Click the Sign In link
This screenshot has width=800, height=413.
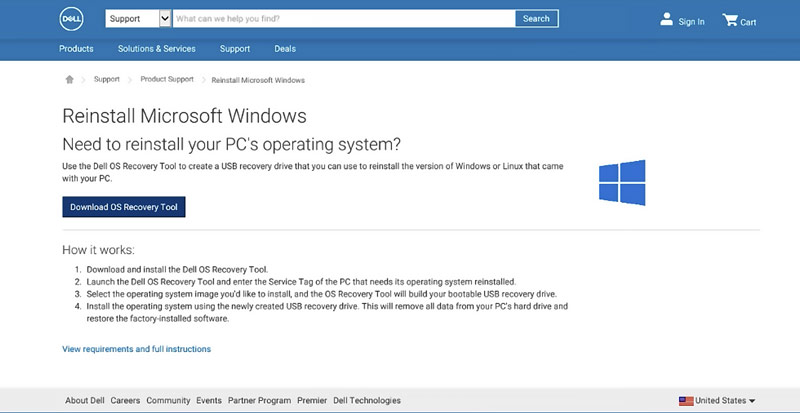691,22
